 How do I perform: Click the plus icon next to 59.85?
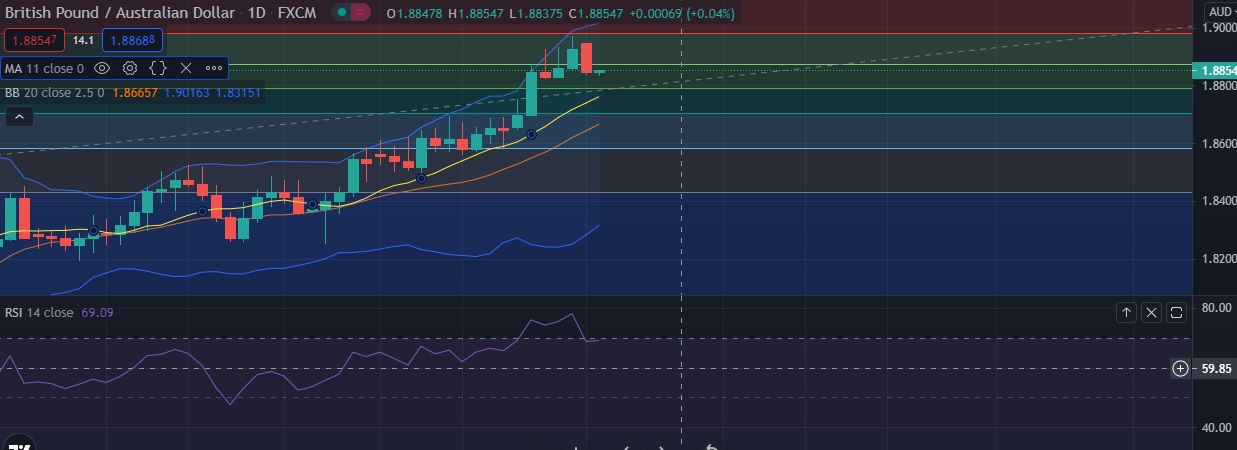click(x=1181, y=368)
